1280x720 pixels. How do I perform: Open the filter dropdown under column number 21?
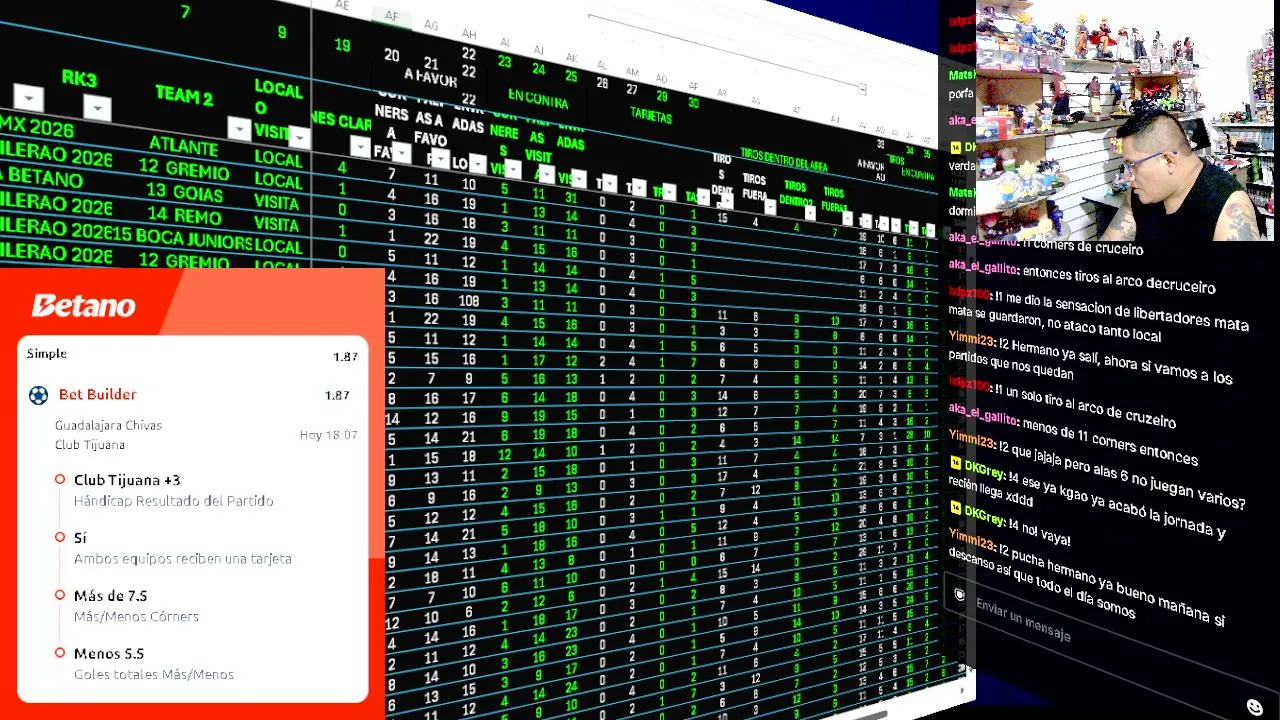pos(441,158)
